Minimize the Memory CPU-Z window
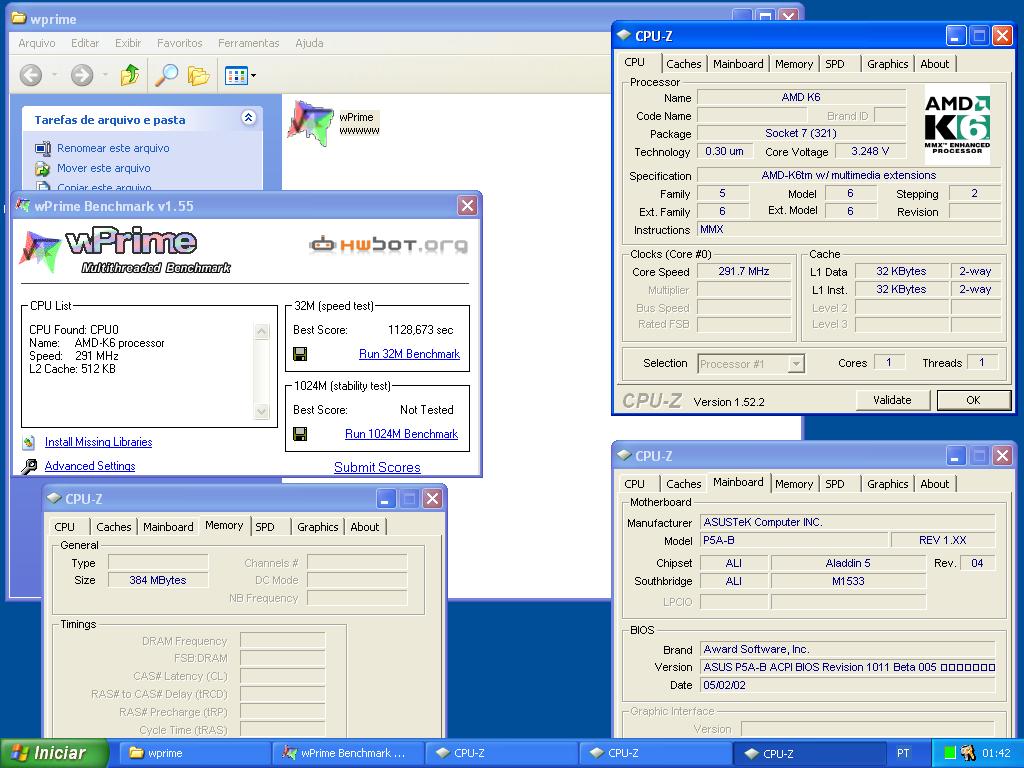1024x768 pixels. point(385,499)
